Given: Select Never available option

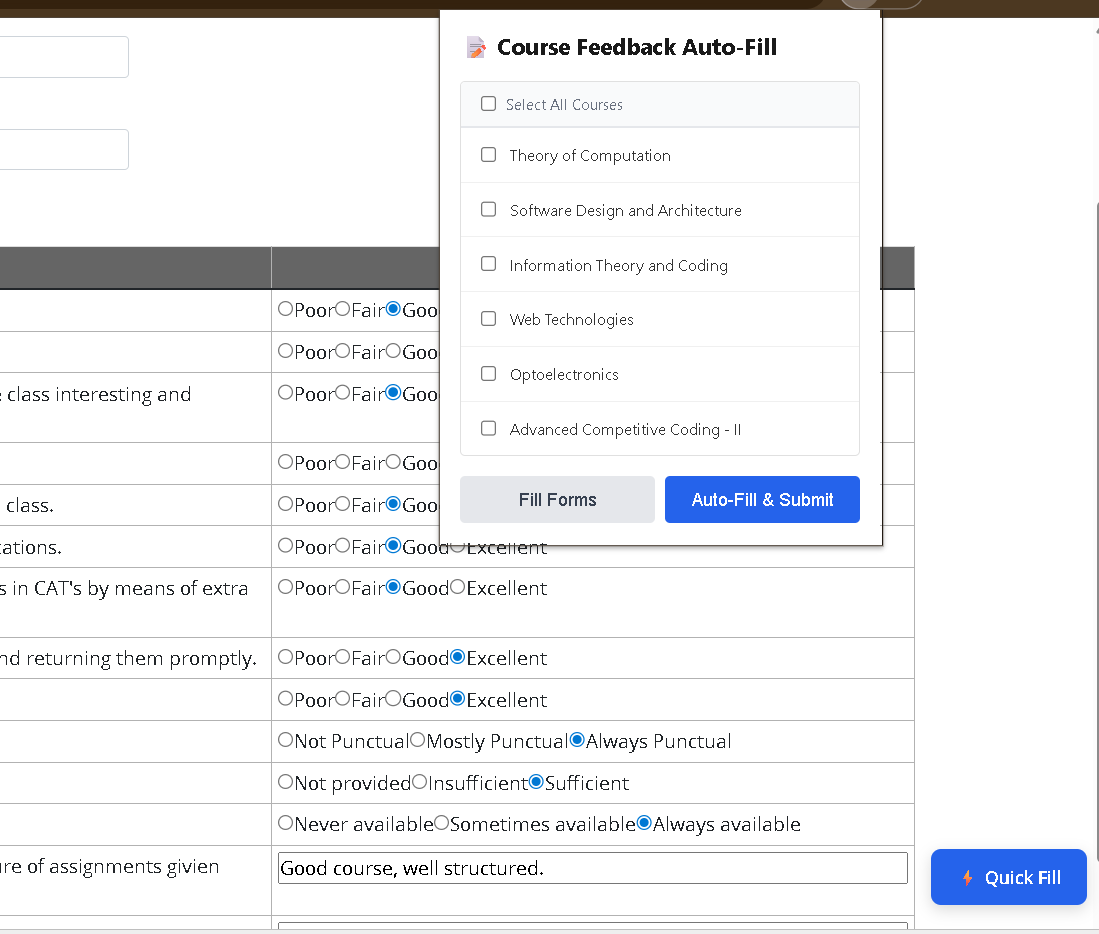Looking at the screenshot, I should [x=285, y=823].
